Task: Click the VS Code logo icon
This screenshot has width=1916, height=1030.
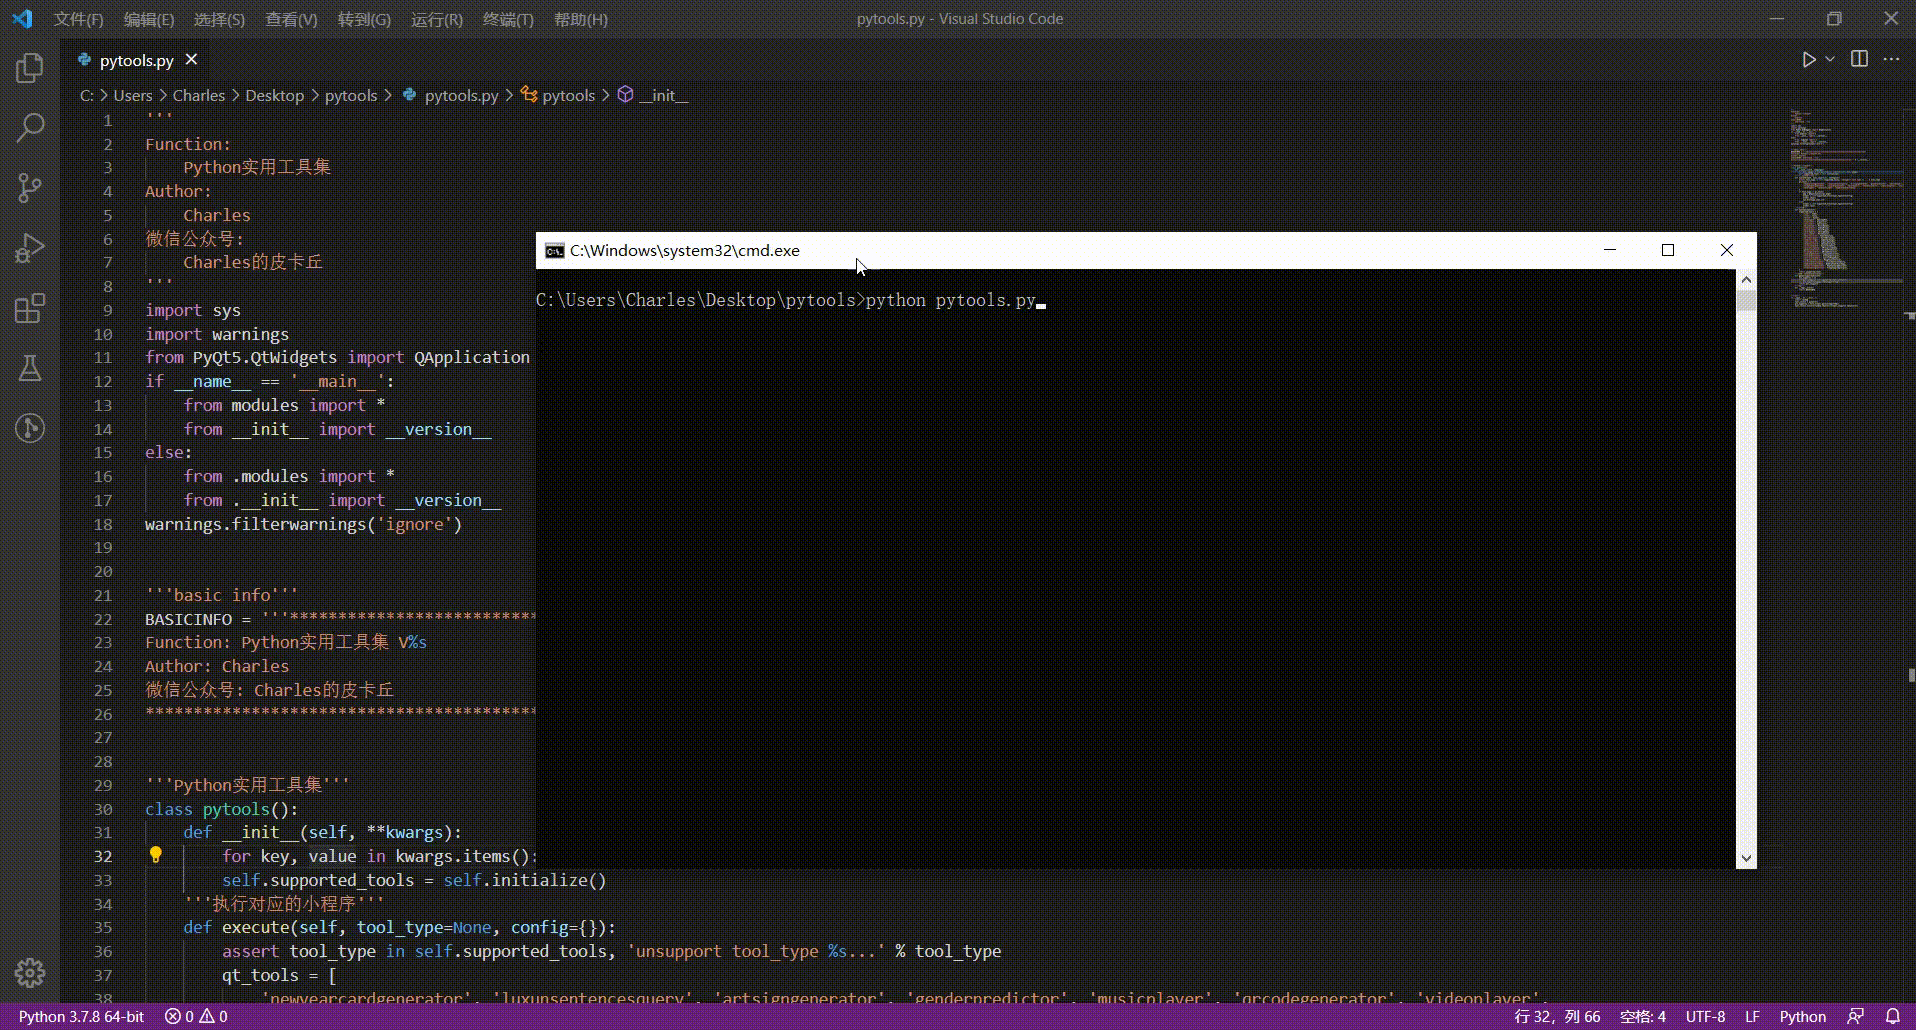Action: [x=22, y=19]
